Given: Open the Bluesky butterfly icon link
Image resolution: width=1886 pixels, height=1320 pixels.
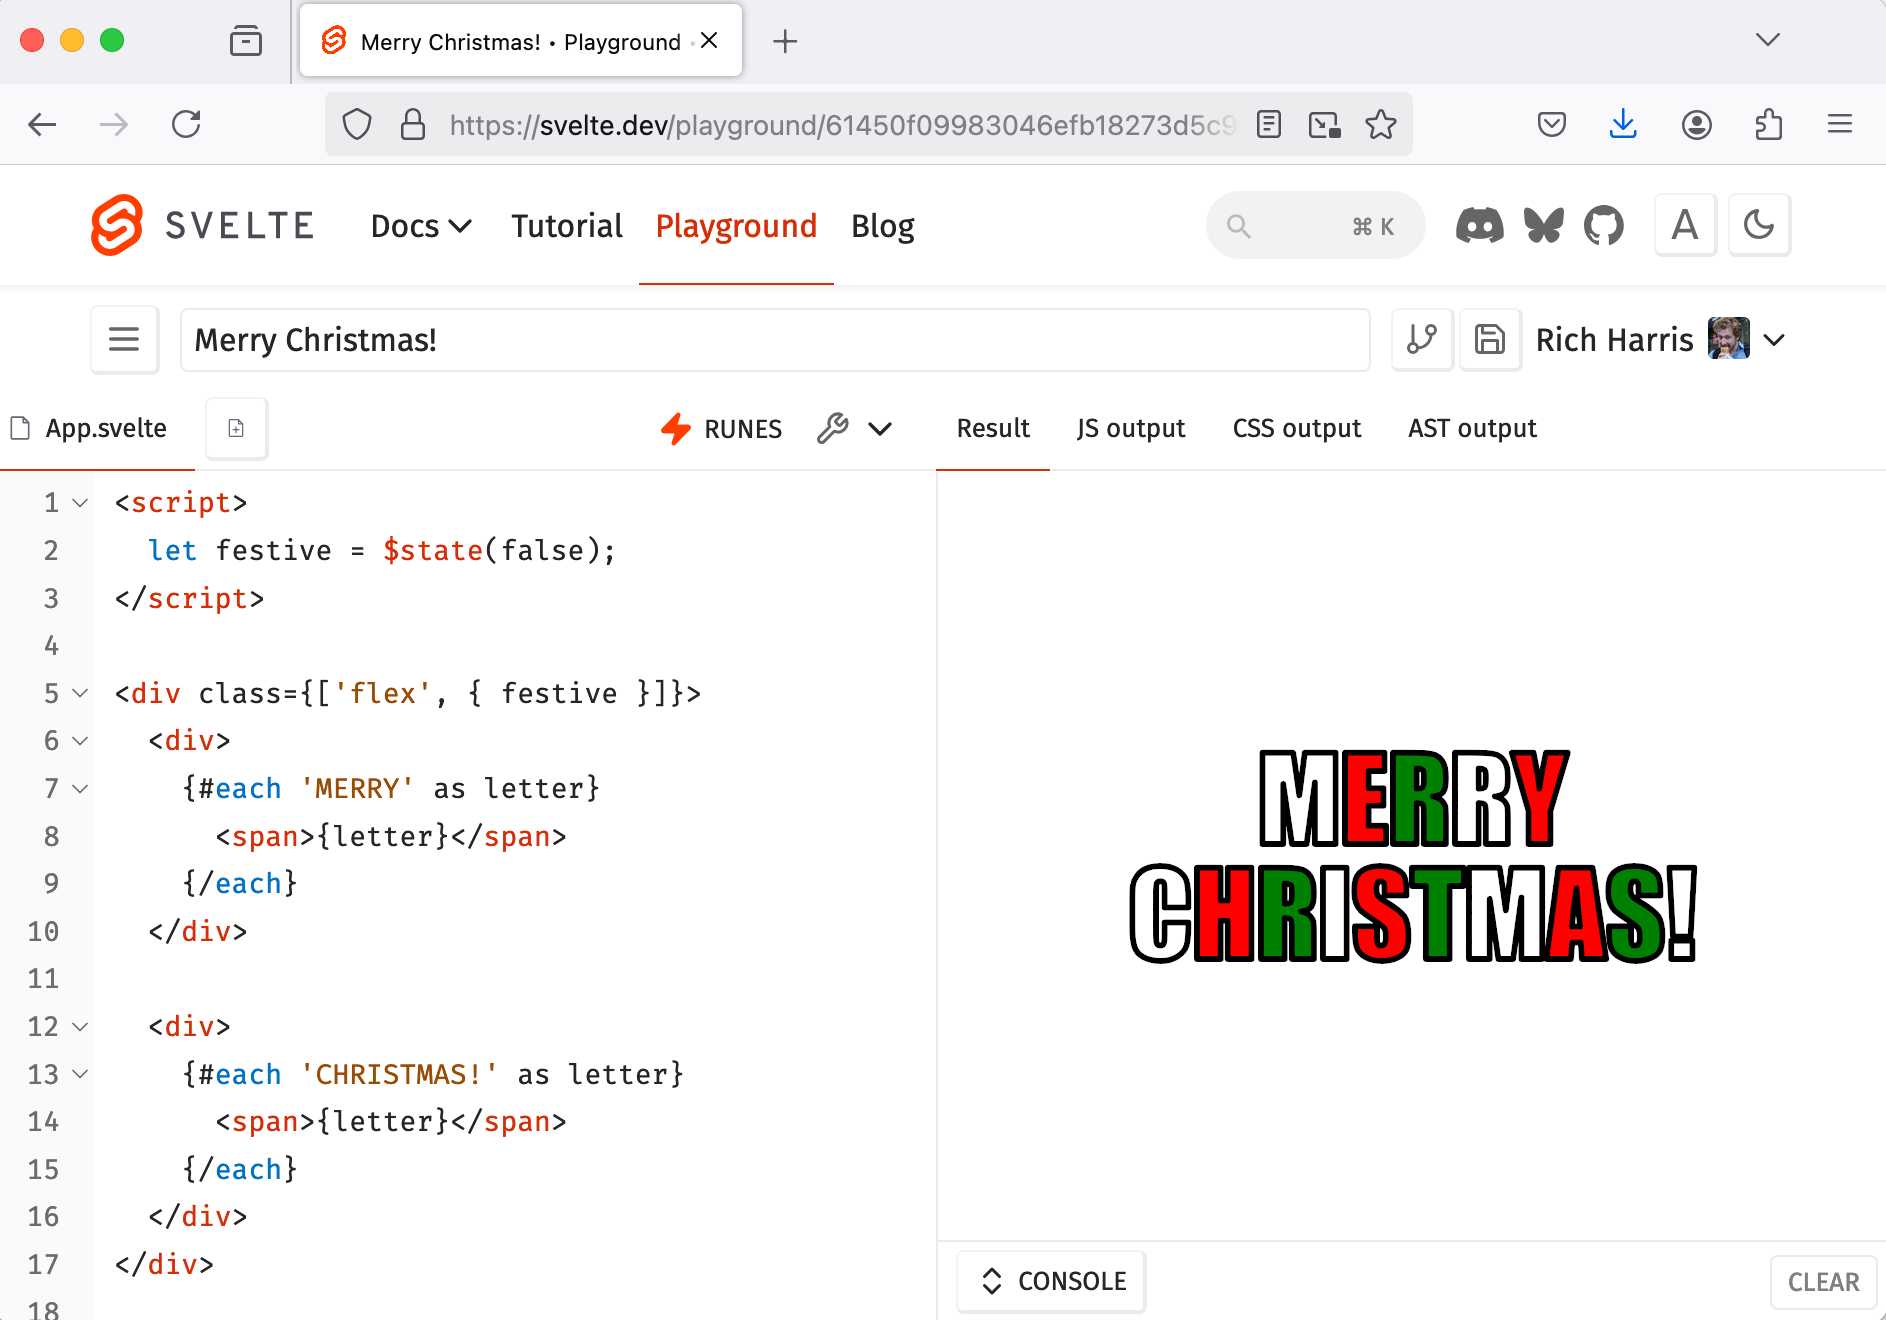Looking at the screenshot, I should click(x=1543, y=226).
